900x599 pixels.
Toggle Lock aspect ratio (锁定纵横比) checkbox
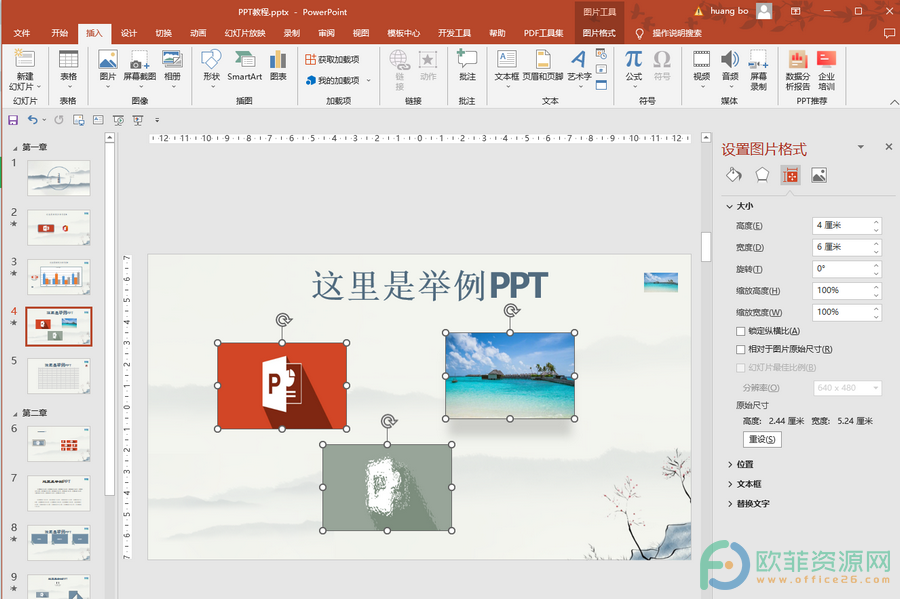[740, 331]
